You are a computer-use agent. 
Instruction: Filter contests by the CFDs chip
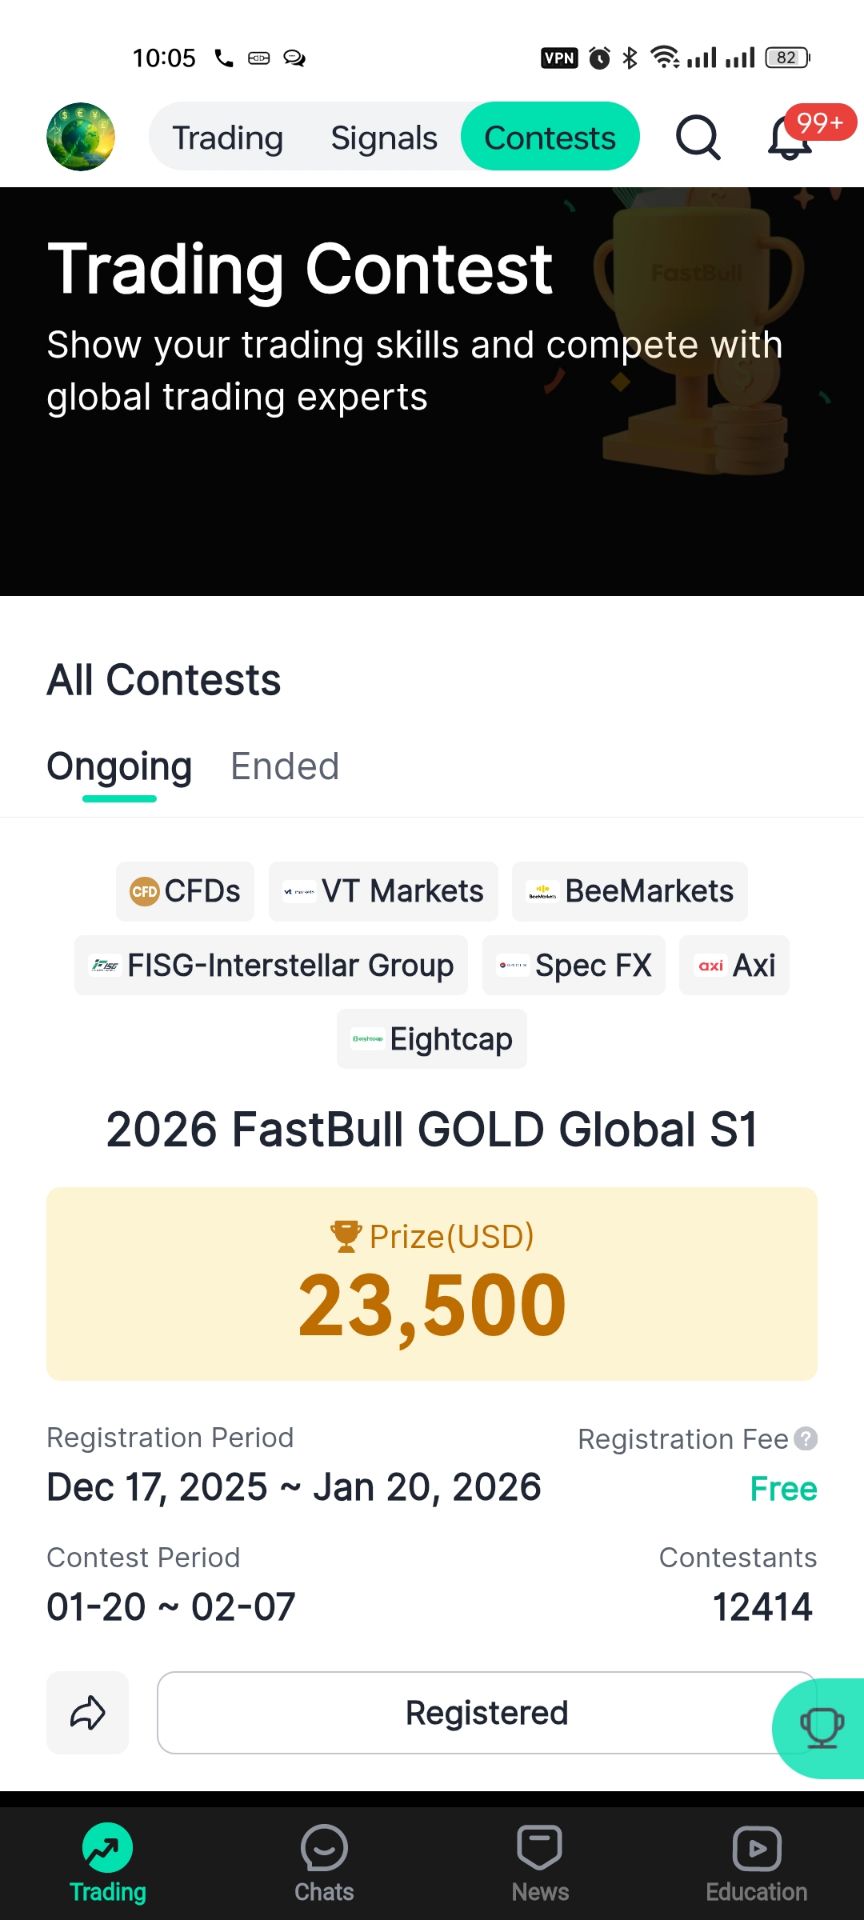186,891
